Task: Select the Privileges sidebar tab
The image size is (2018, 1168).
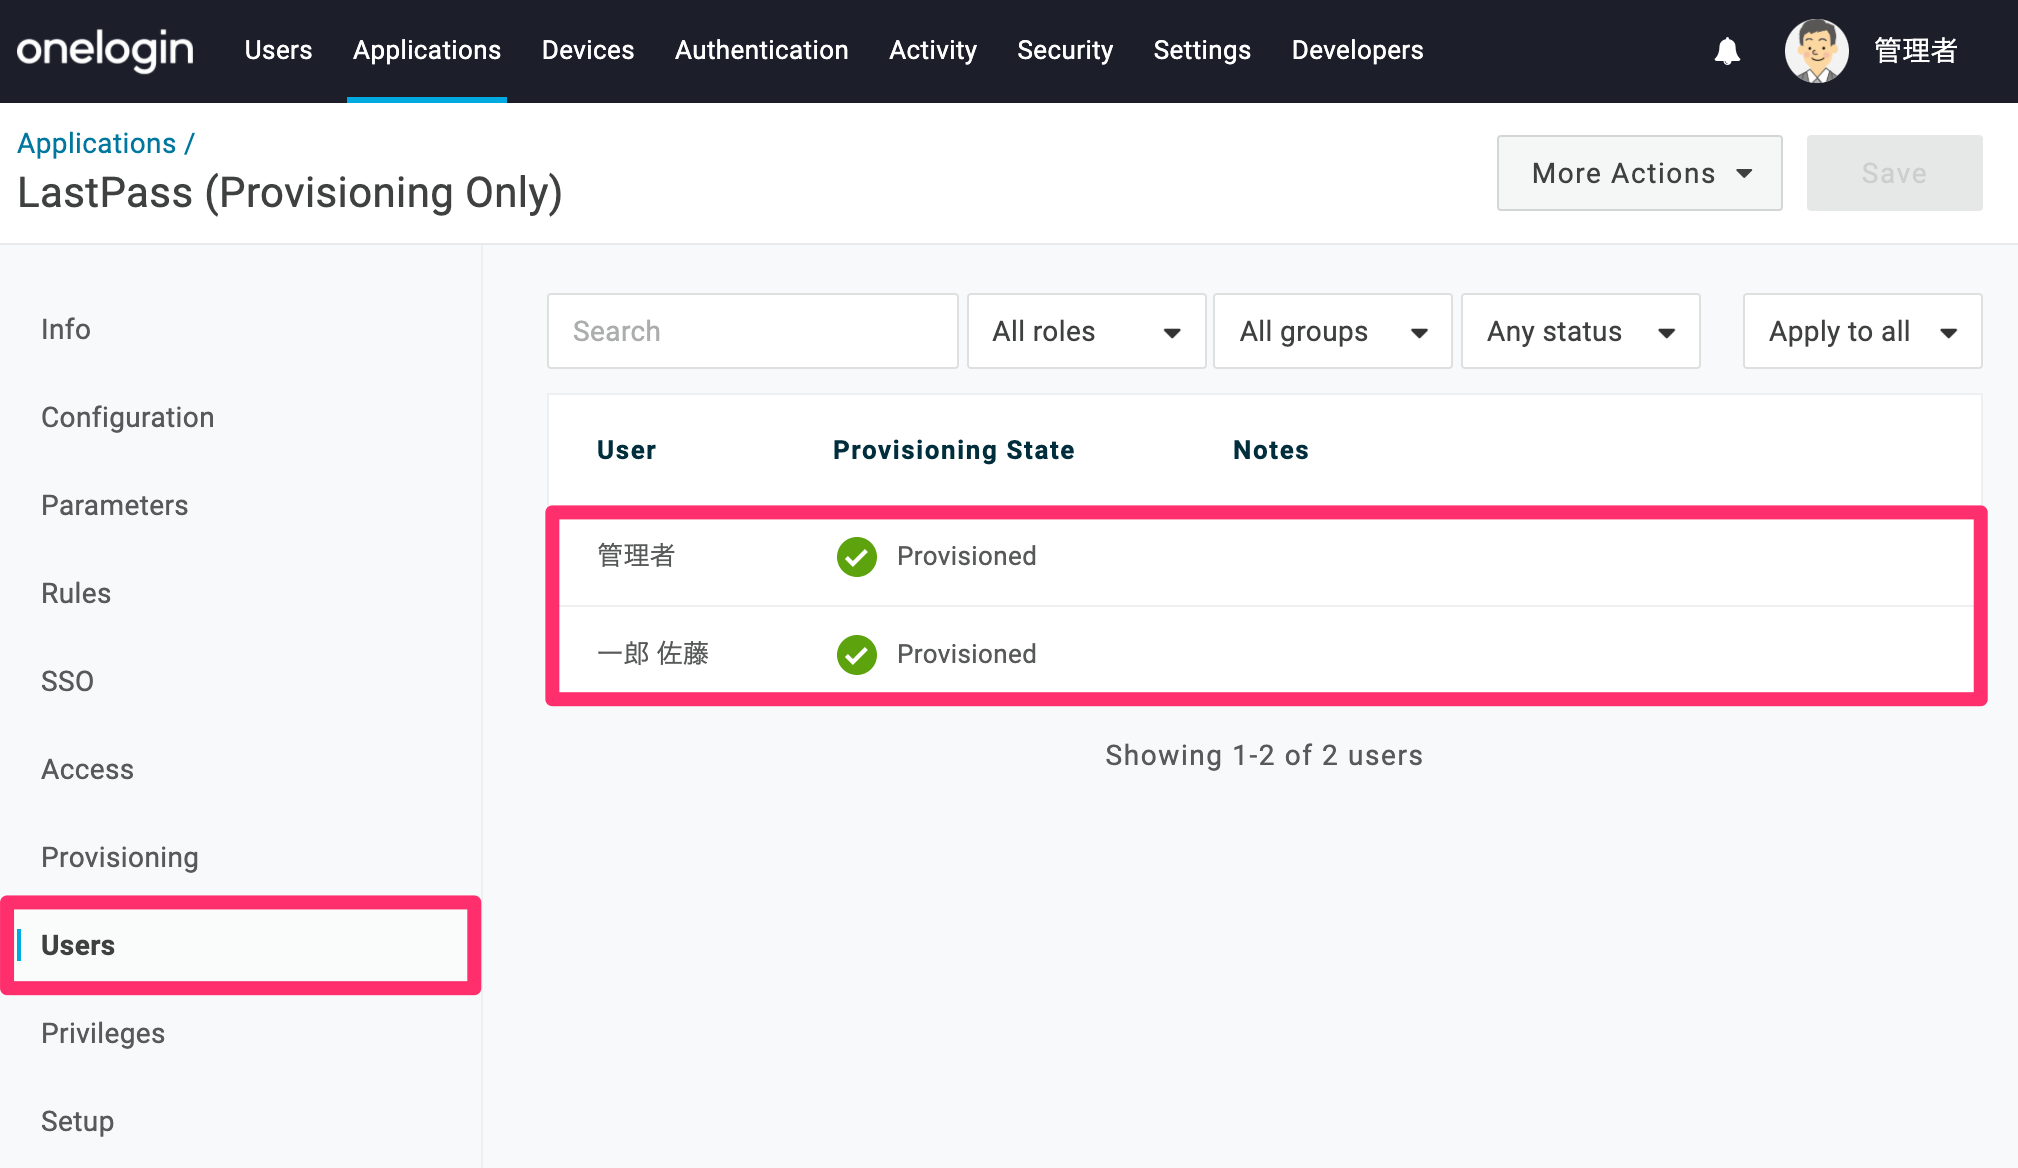Action: pyautogui.click(x=103, y=1033)
